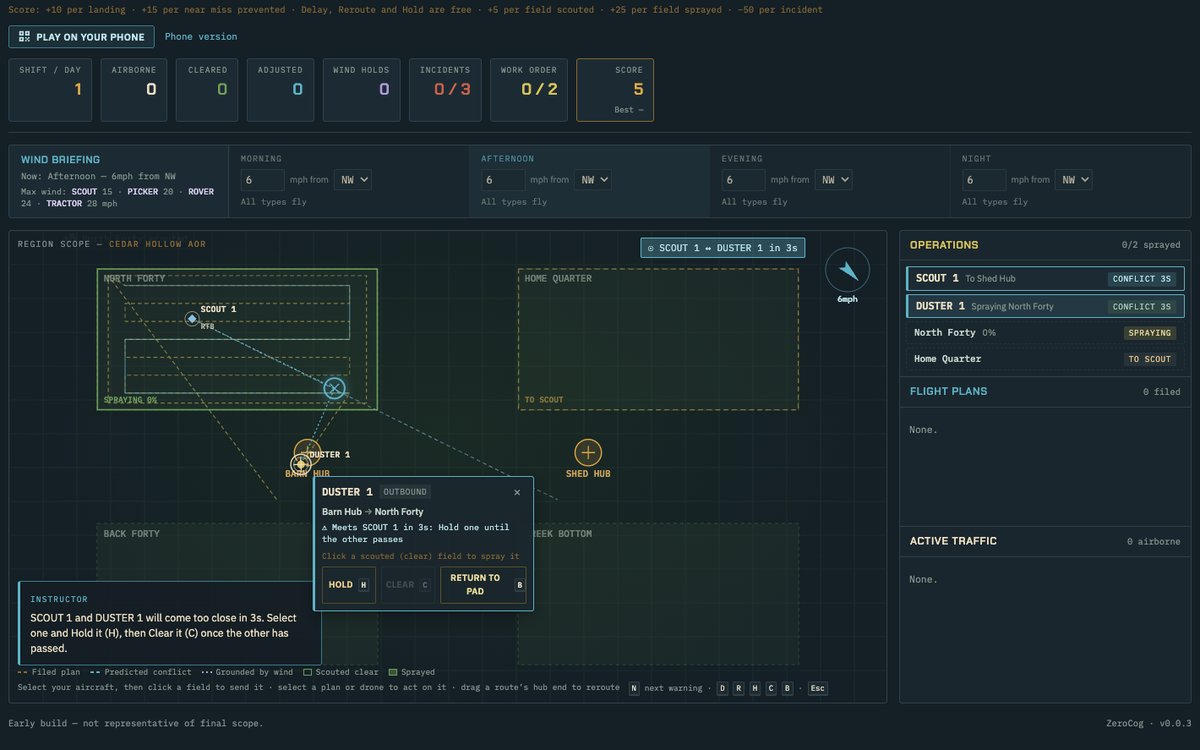Click DUSTER 1 CONFLICT 3S badge
1200x750 pixels.
1141,306
